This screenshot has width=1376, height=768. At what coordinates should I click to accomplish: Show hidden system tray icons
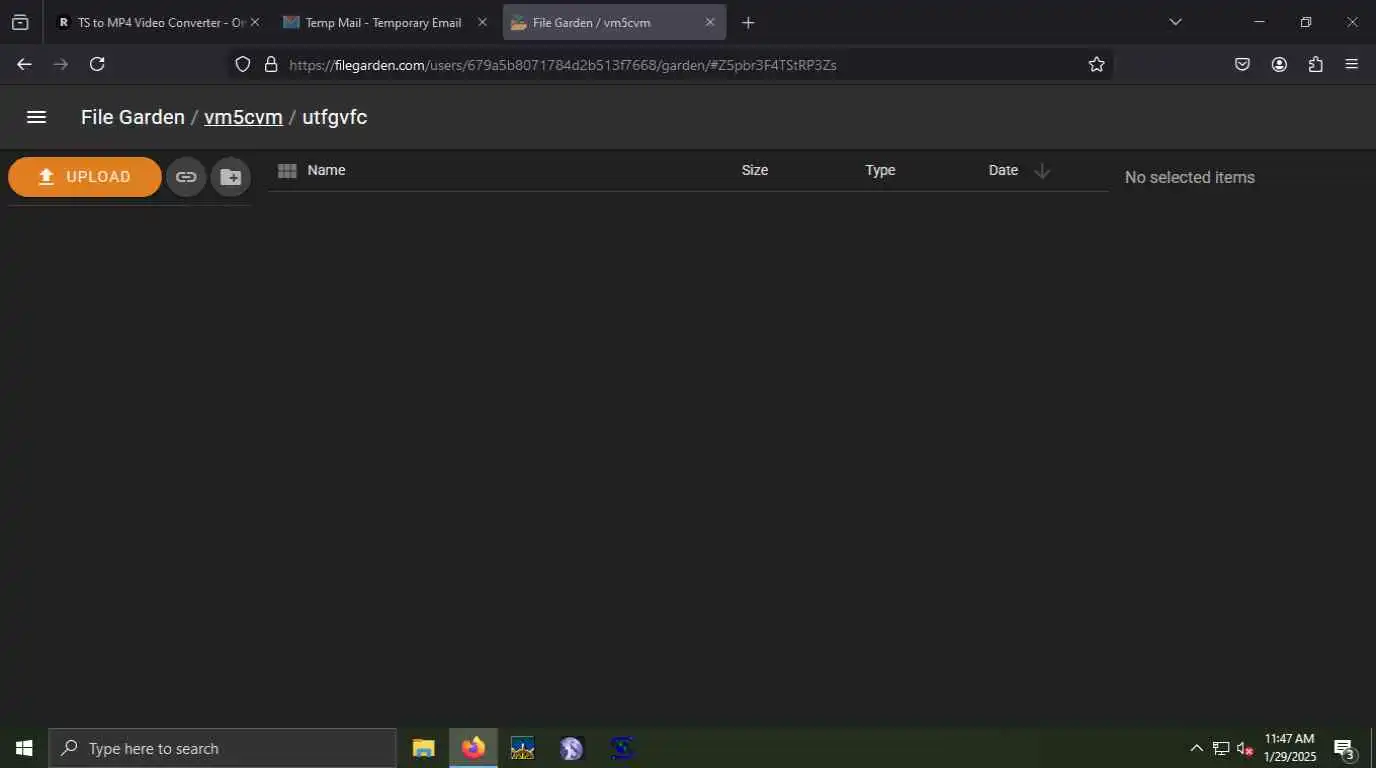pos(1196,748)
